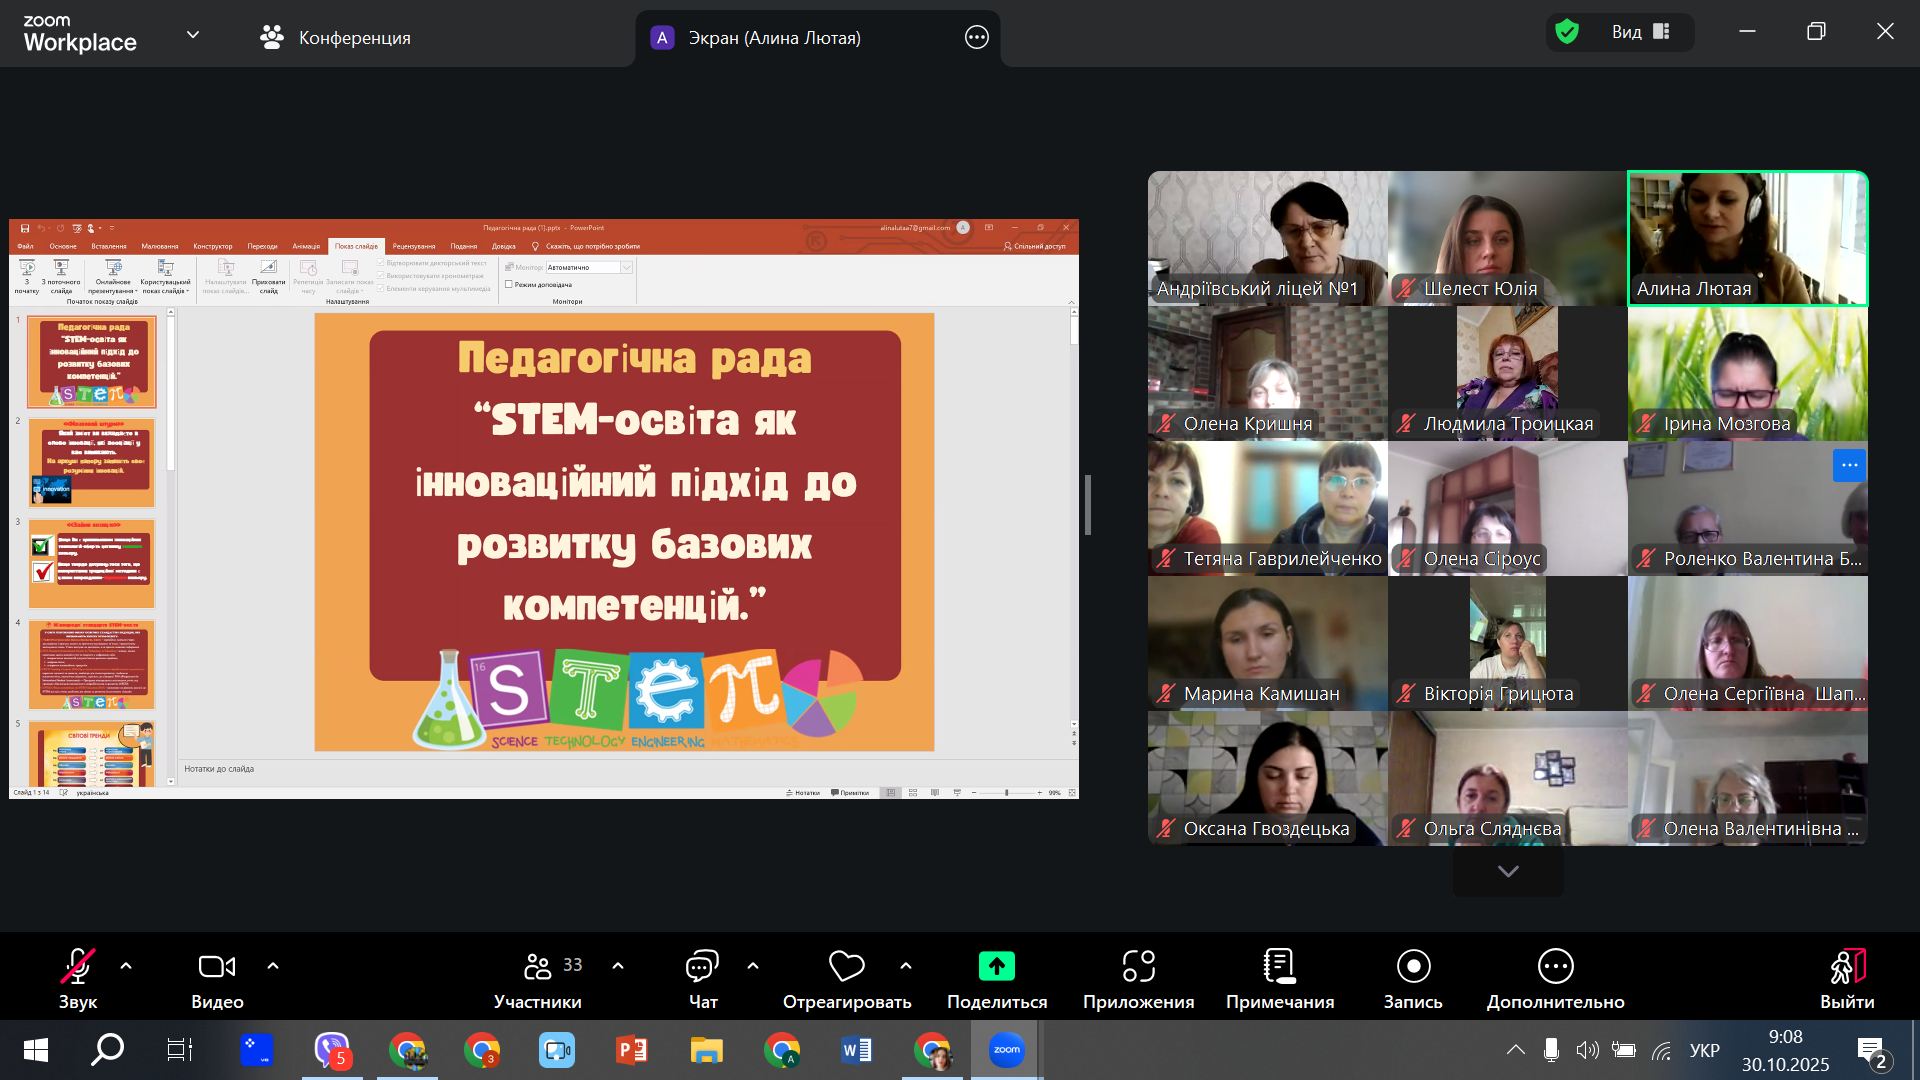Leave the meeting via Выйти
This screenshot has width=1920, height=1080.
point(1847,968)
